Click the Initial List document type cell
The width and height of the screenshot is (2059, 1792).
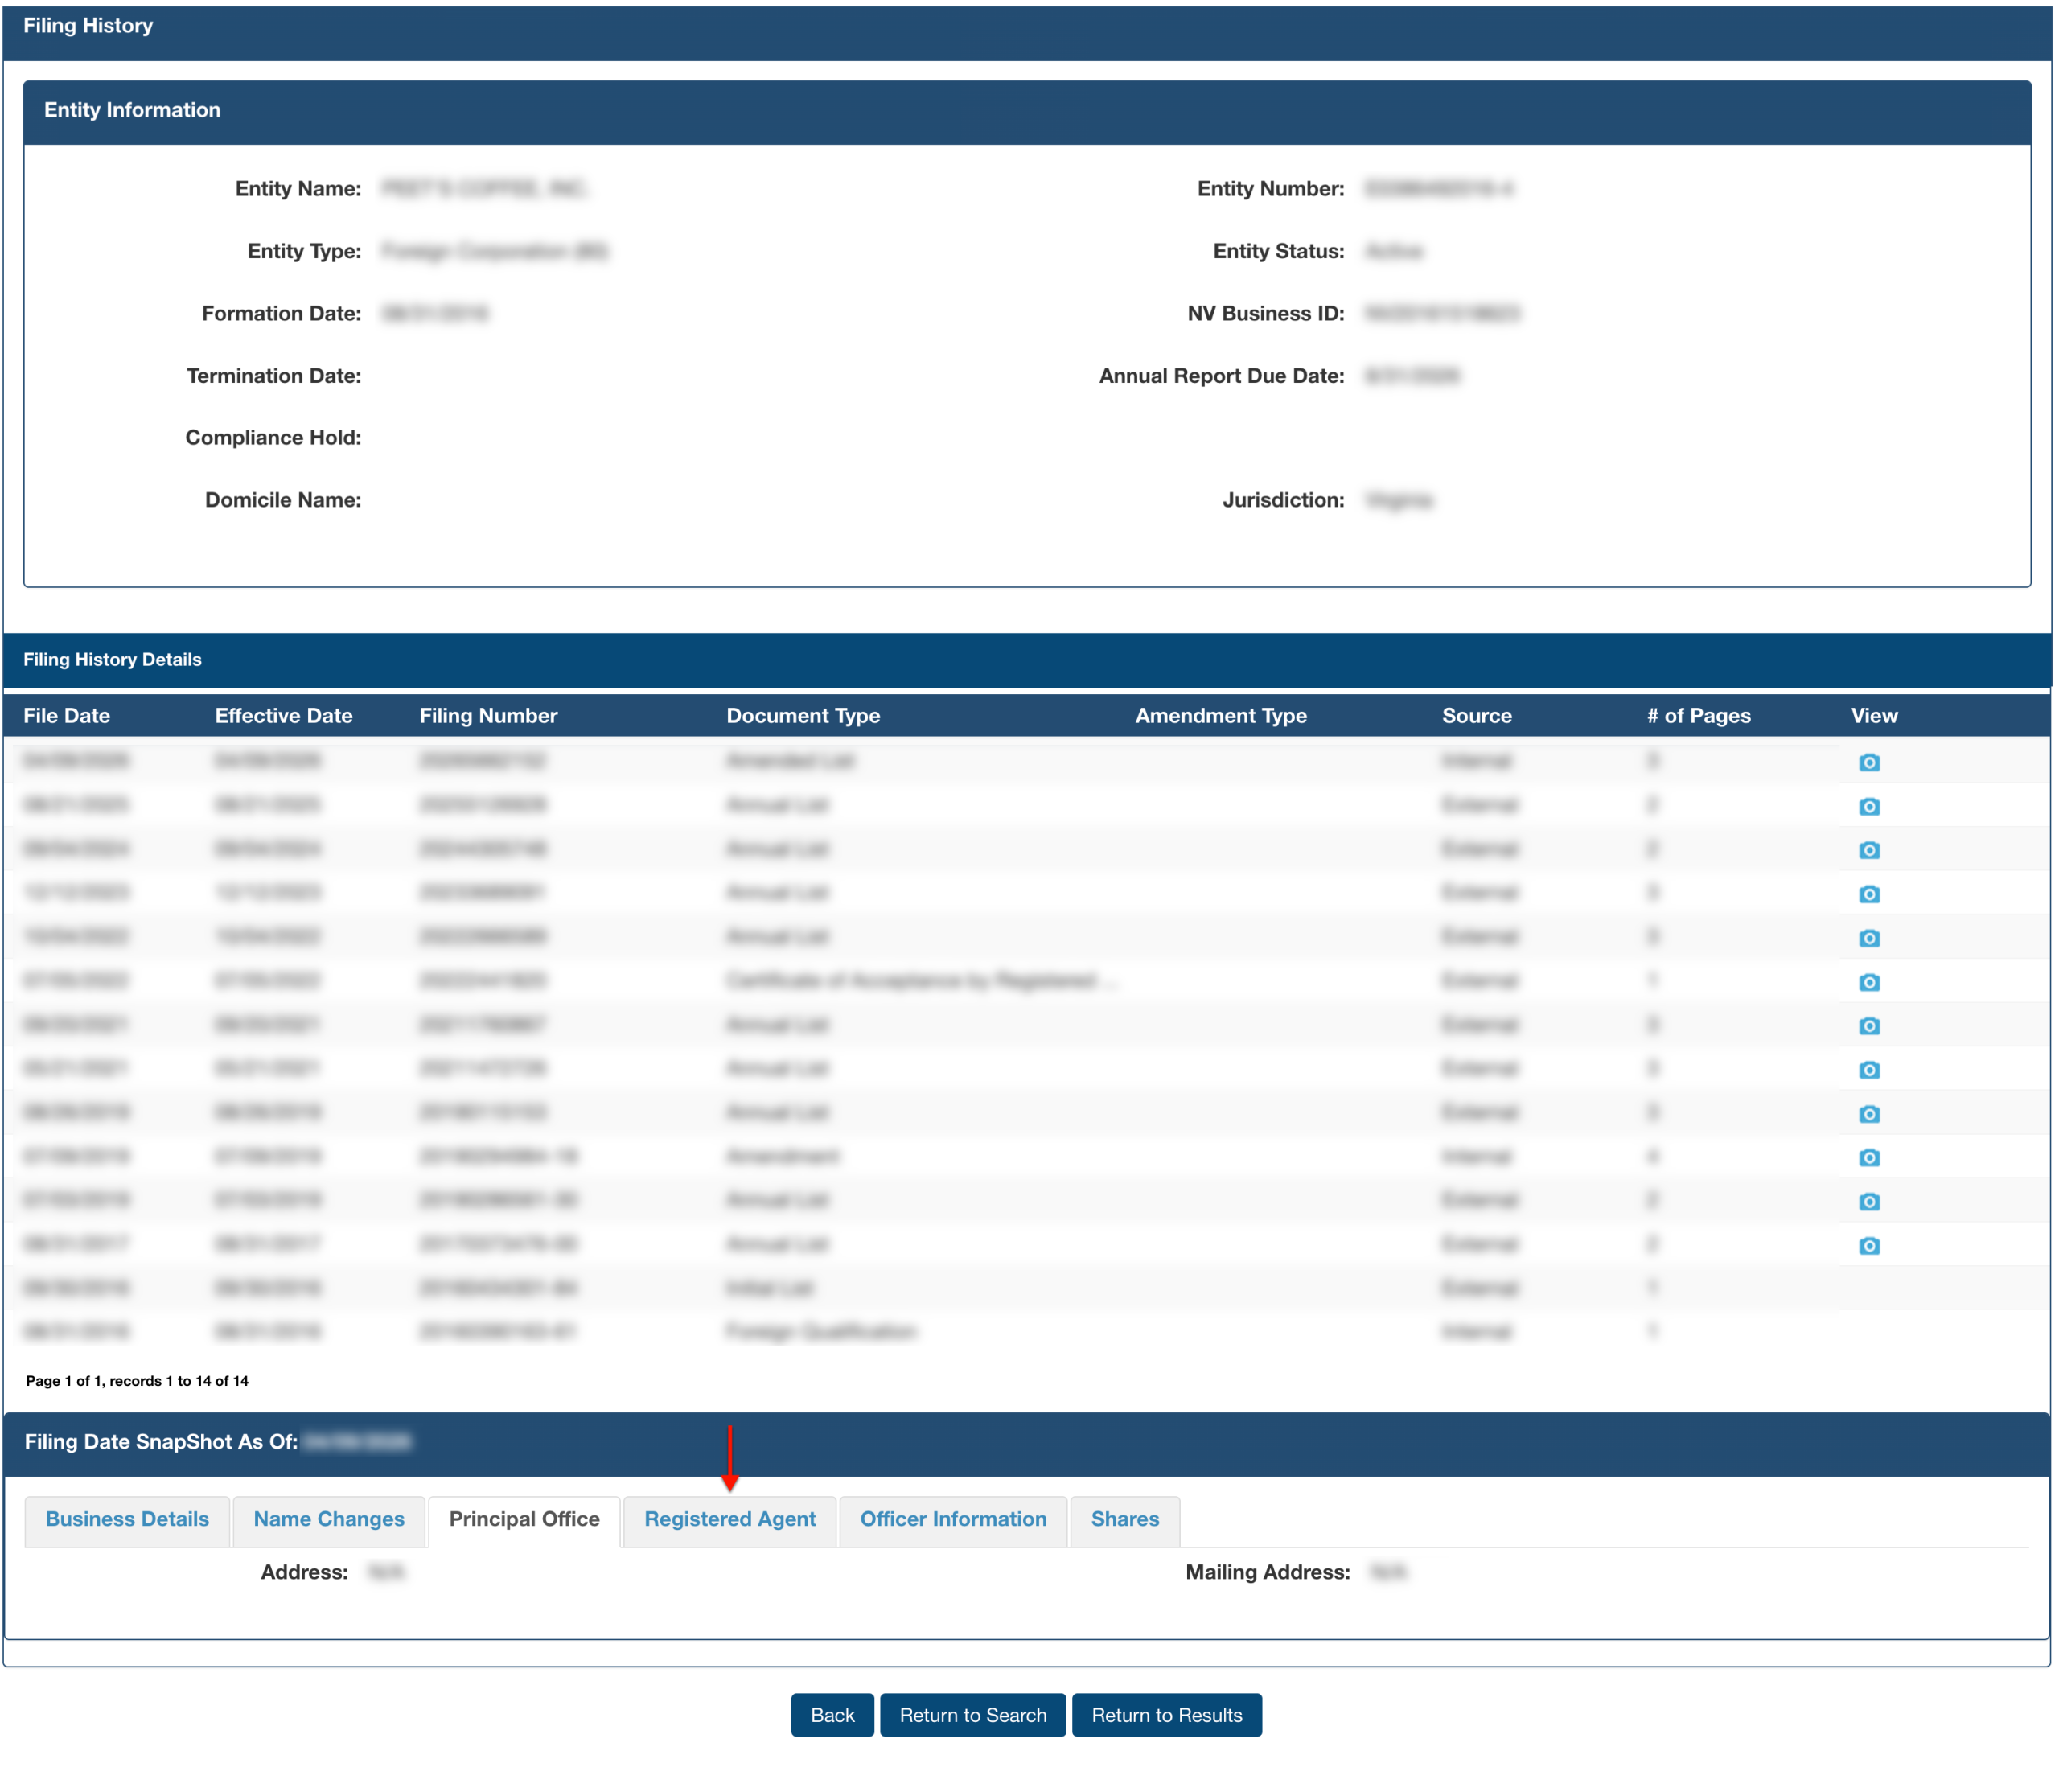pyautogui.click(x=769, y=1288)
